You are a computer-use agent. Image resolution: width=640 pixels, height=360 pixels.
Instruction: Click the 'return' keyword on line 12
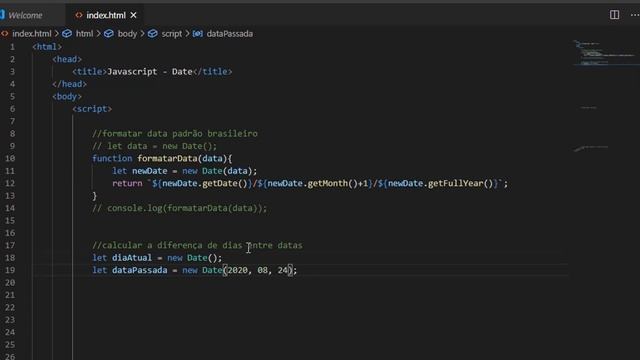pos(127,183)
